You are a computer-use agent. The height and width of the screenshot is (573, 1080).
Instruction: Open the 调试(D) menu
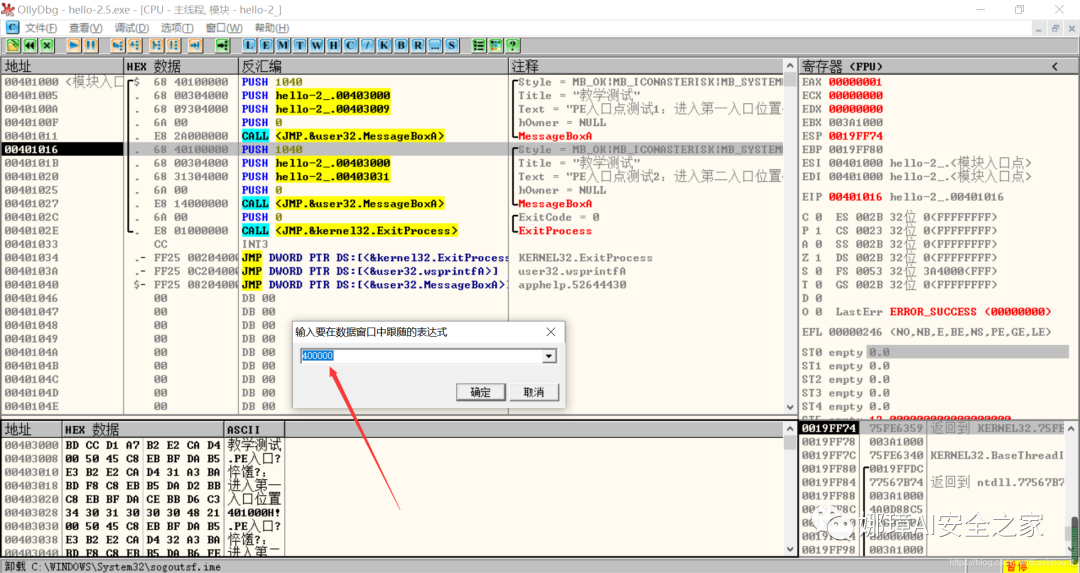[132, 28]
